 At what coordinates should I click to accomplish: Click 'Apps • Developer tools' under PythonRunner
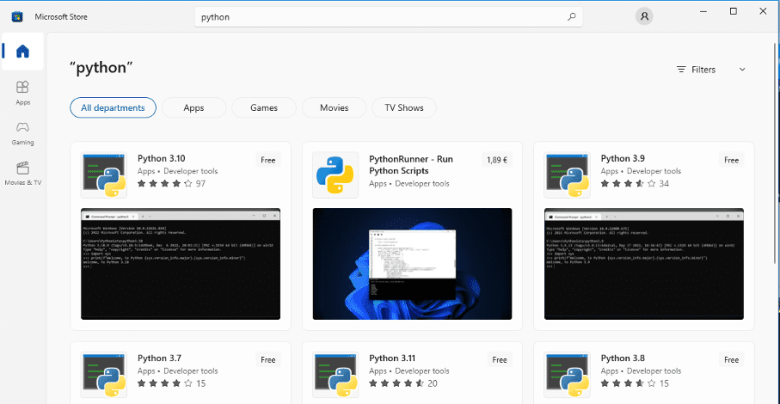409,184
